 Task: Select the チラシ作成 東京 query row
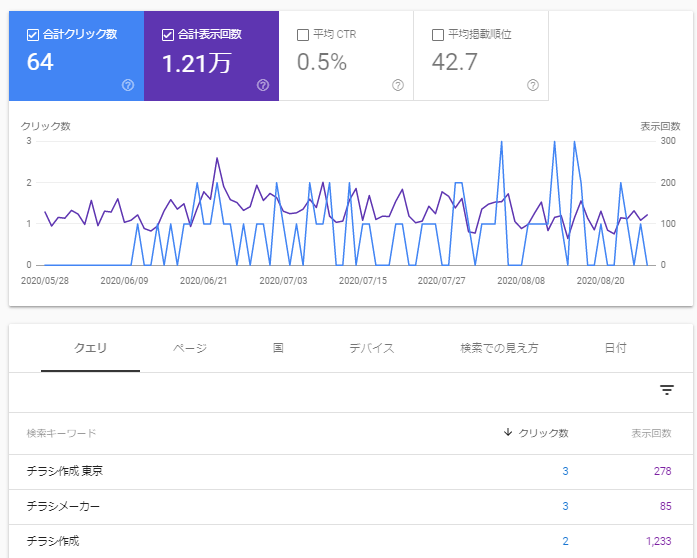tap(351, 471)
